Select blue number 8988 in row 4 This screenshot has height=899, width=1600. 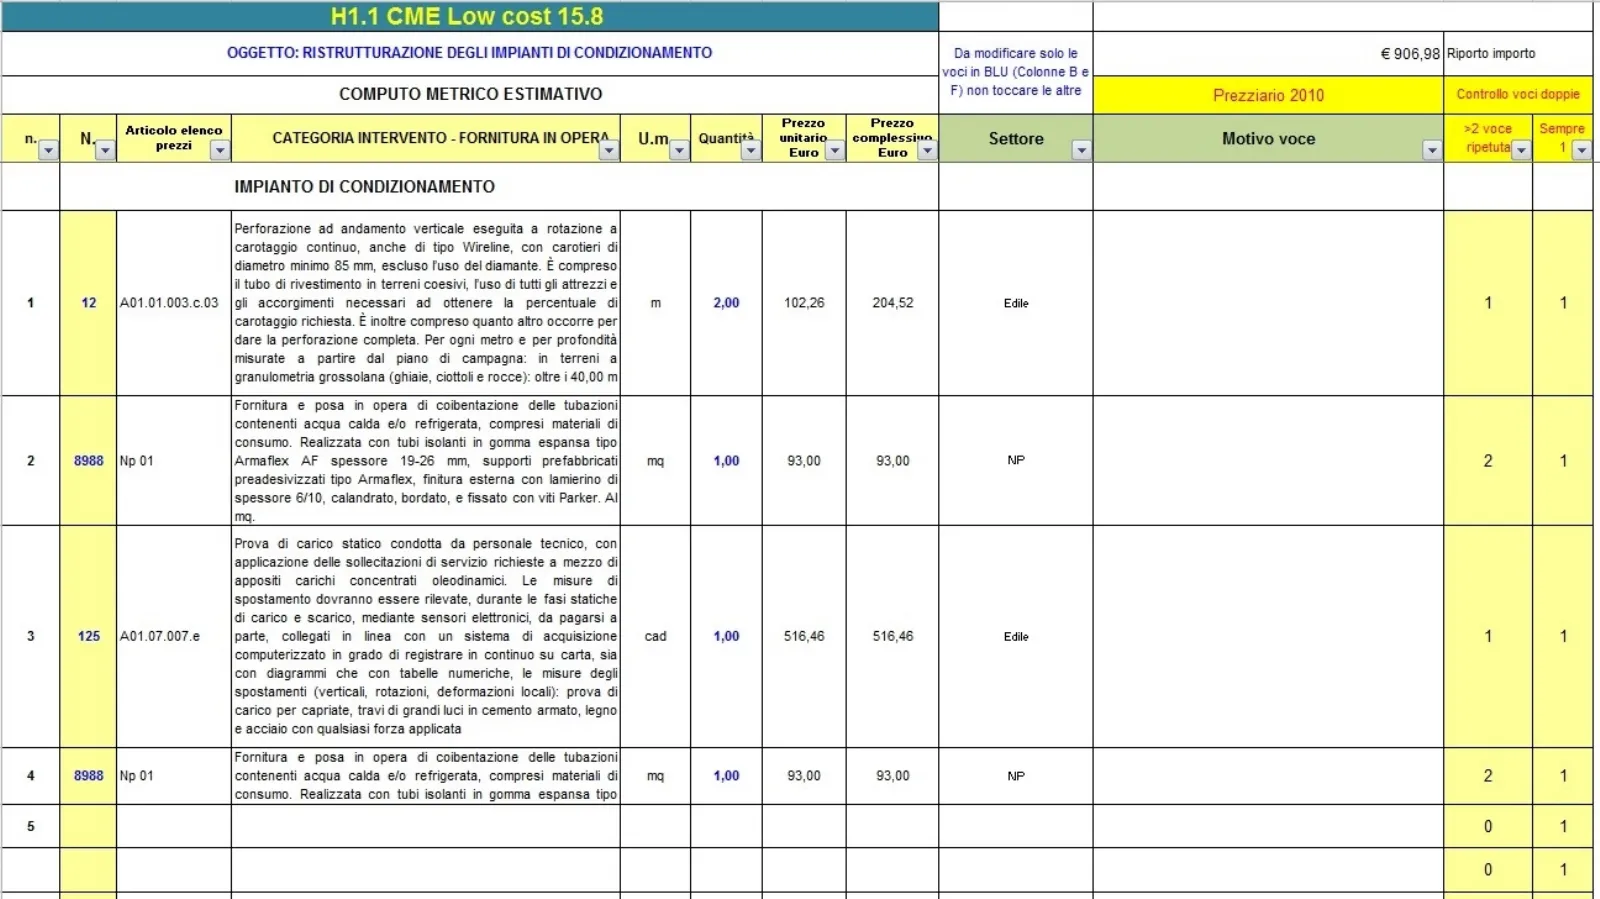click(x=88, y=776)
